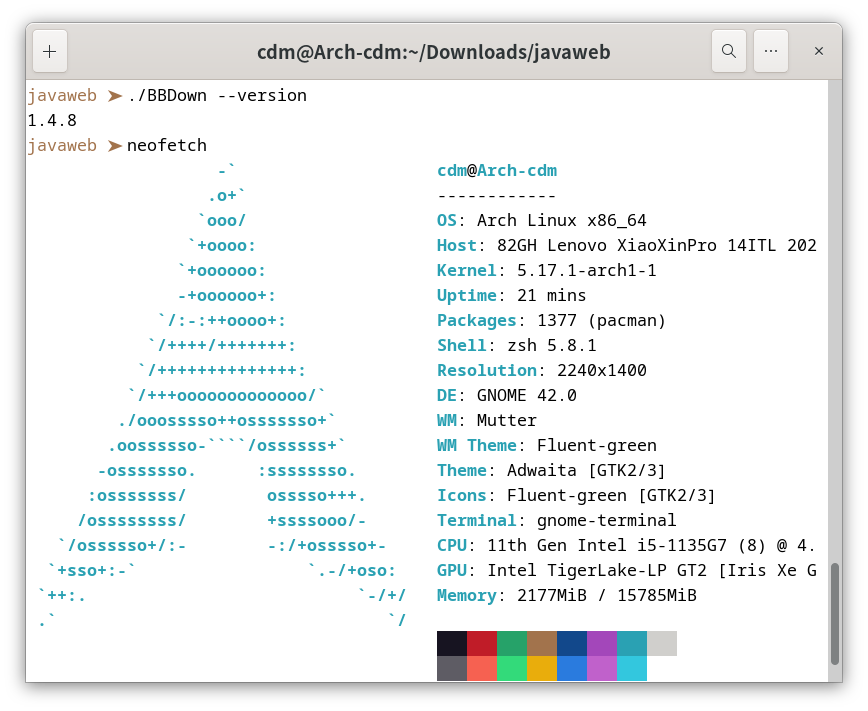868x711 pixels.
Task: Click the './BBDown --version' command text
Action: pyautogui.click(x=217, y=95)
